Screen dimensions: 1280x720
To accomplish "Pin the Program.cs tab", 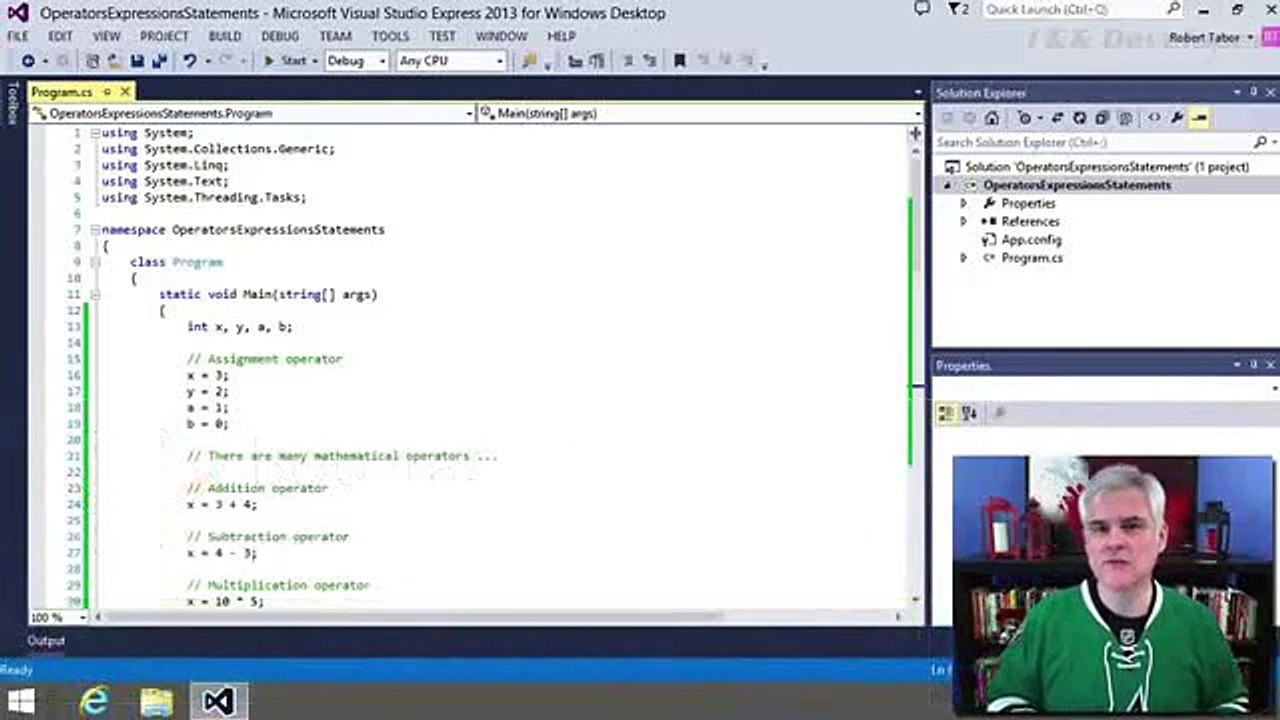I will point(107,92).
